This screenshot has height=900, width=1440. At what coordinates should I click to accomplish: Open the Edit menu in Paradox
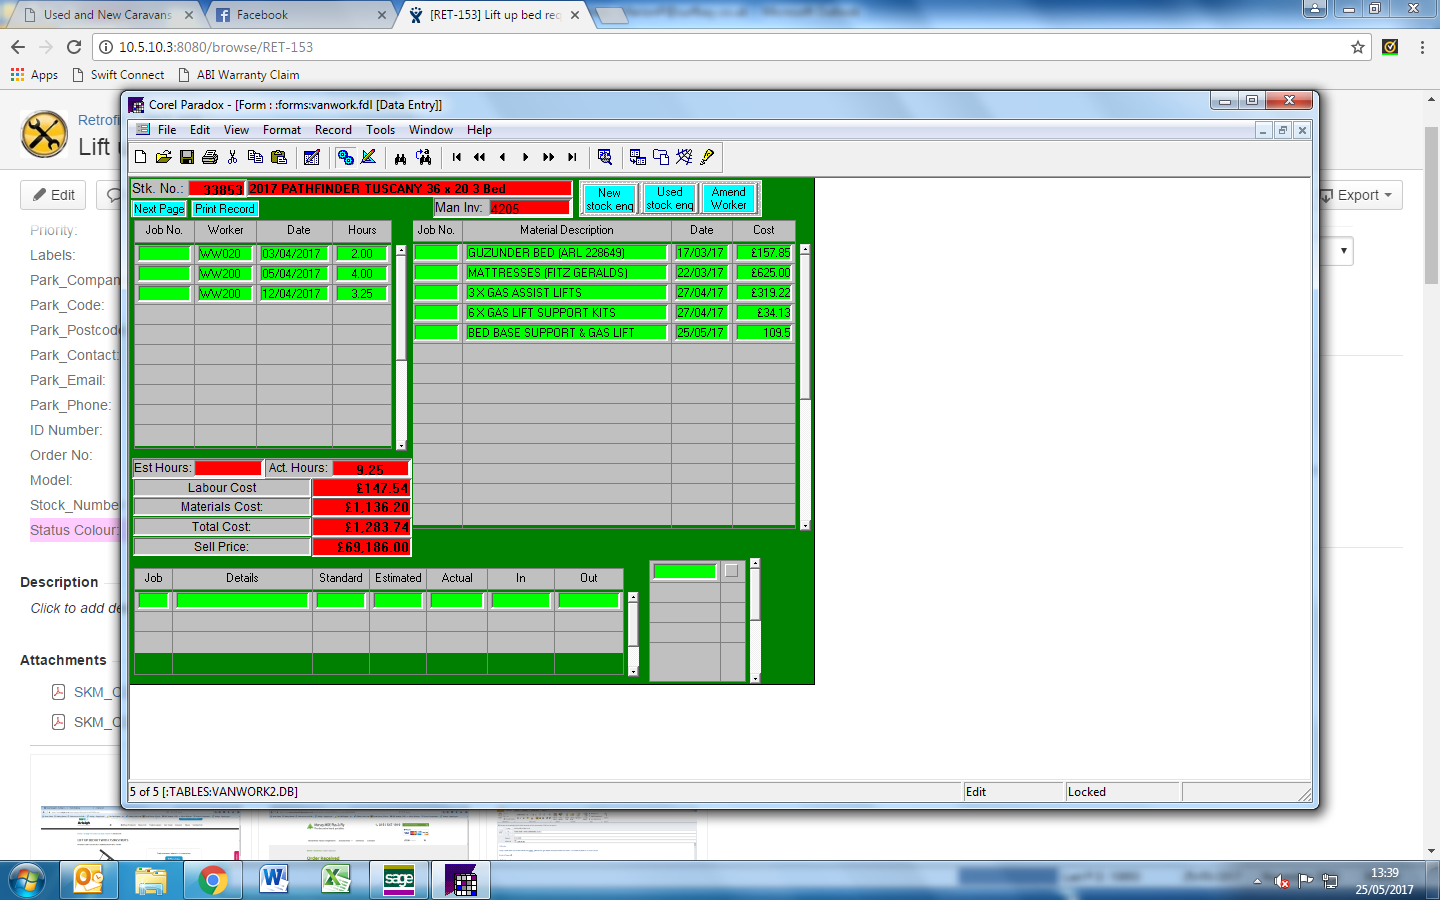tap(200, 130)
